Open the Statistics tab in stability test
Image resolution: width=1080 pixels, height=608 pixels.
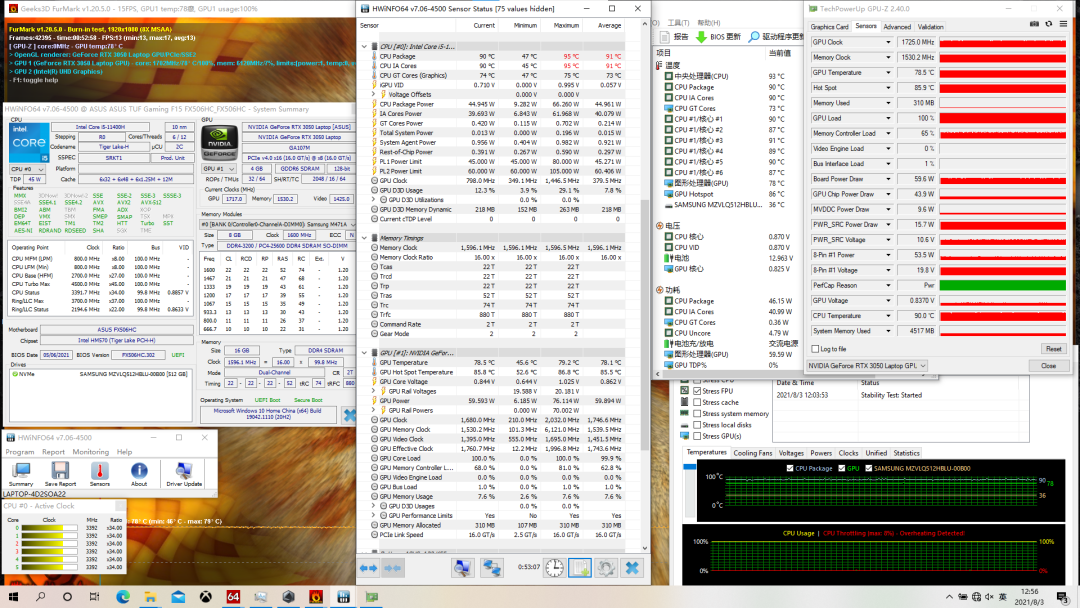(906, 453)
